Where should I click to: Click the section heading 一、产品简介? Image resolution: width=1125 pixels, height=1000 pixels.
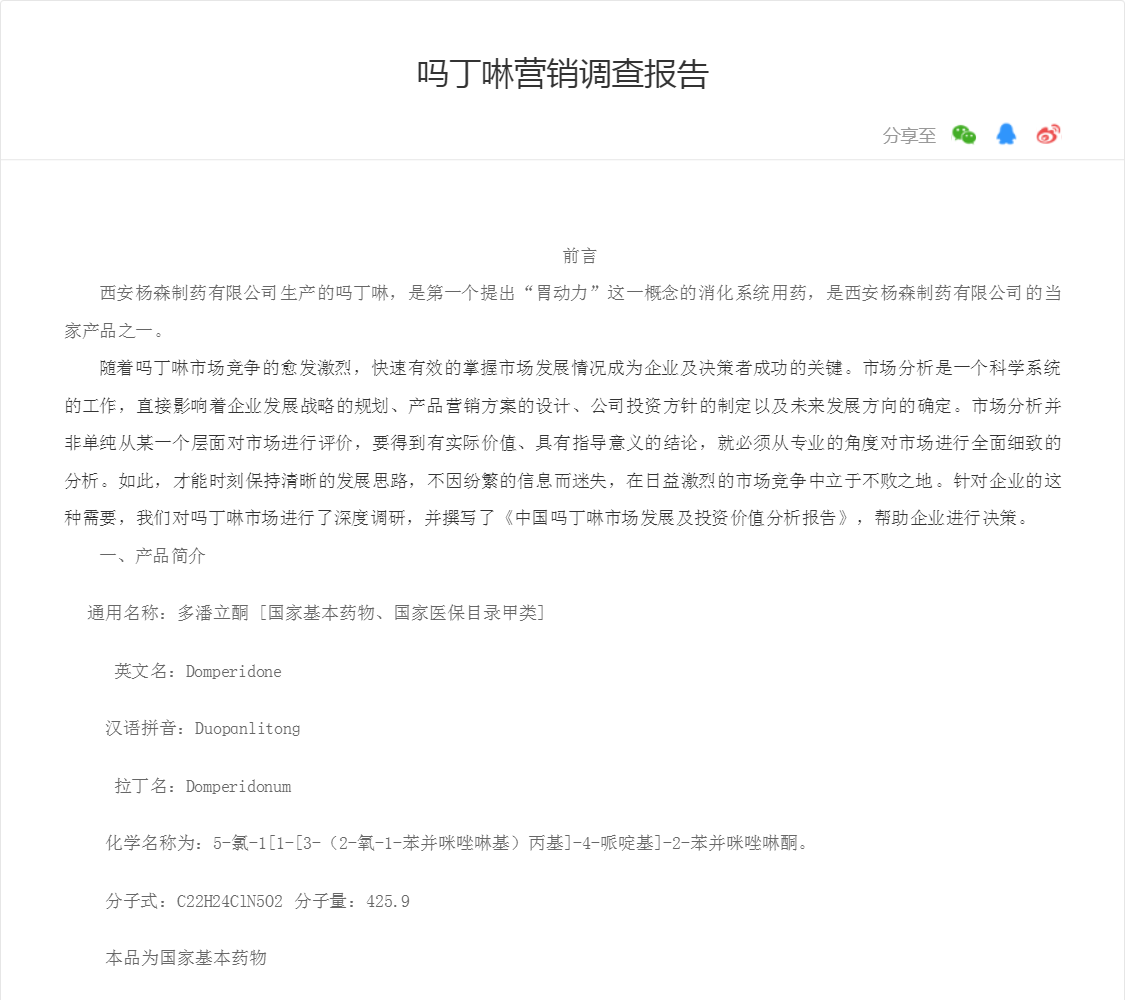153,555
